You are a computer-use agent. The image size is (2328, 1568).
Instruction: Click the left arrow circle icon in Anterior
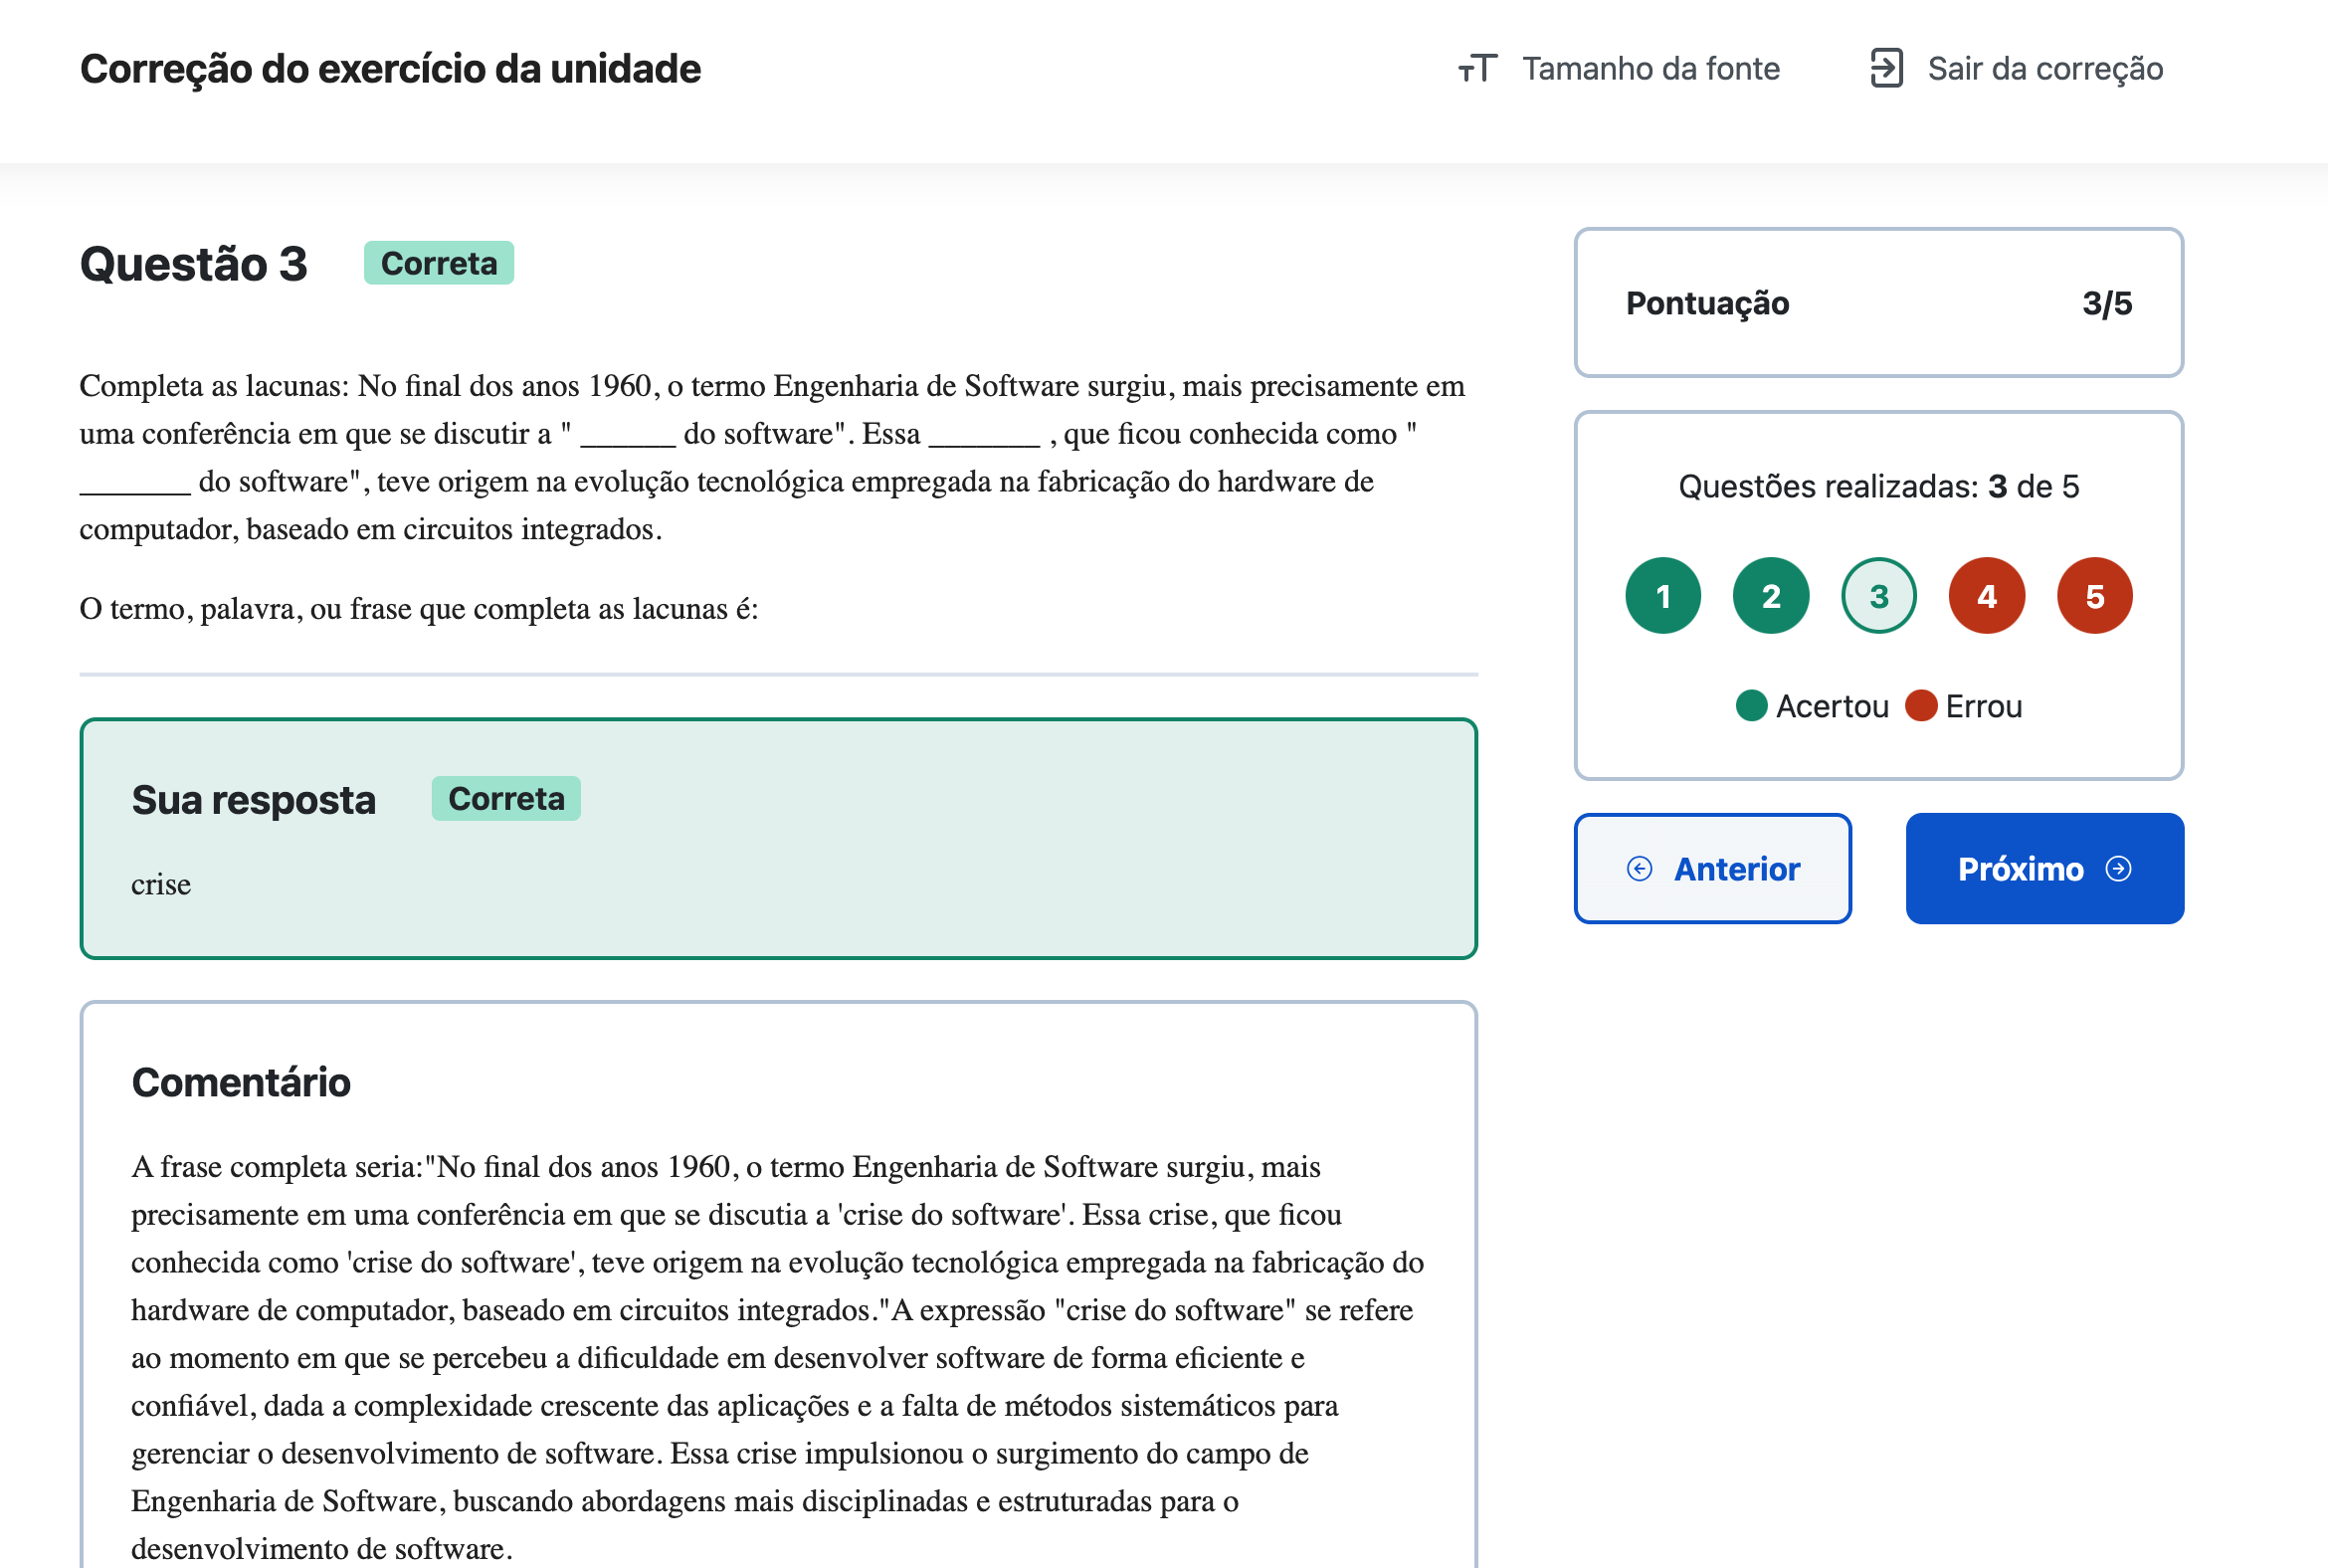point(1639,869)
